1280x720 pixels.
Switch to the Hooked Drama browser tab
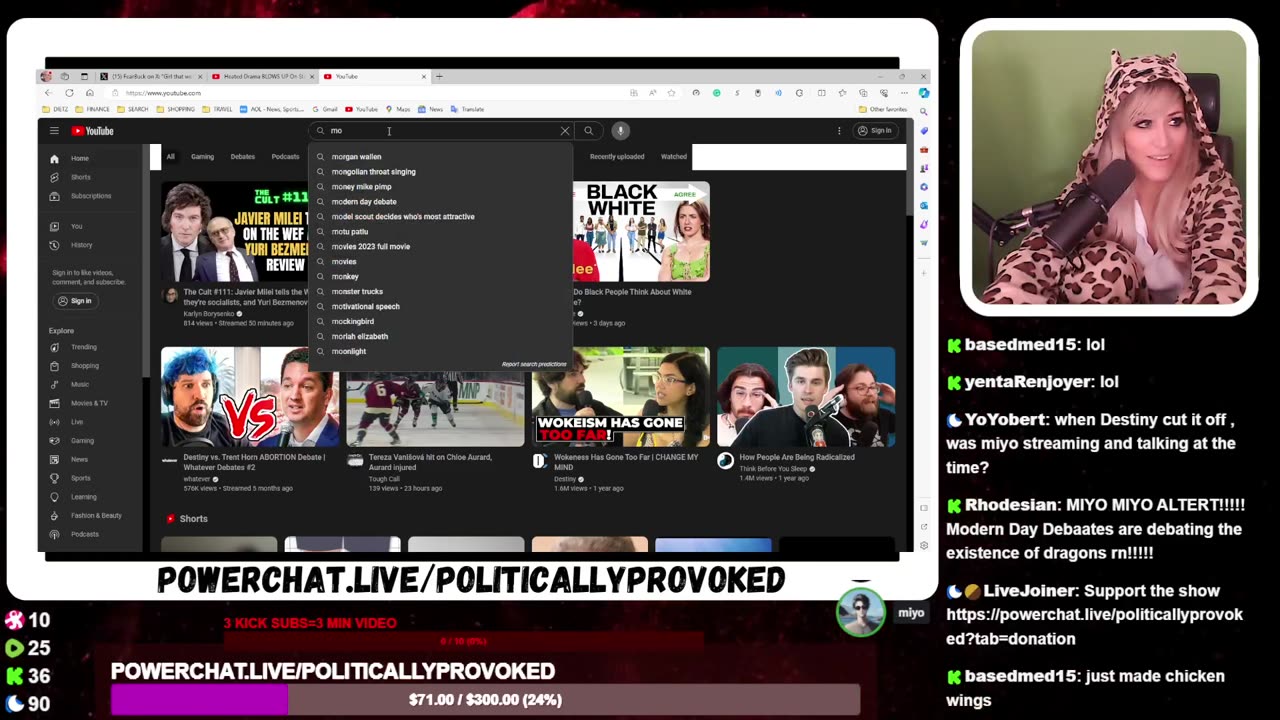point(262,76)
